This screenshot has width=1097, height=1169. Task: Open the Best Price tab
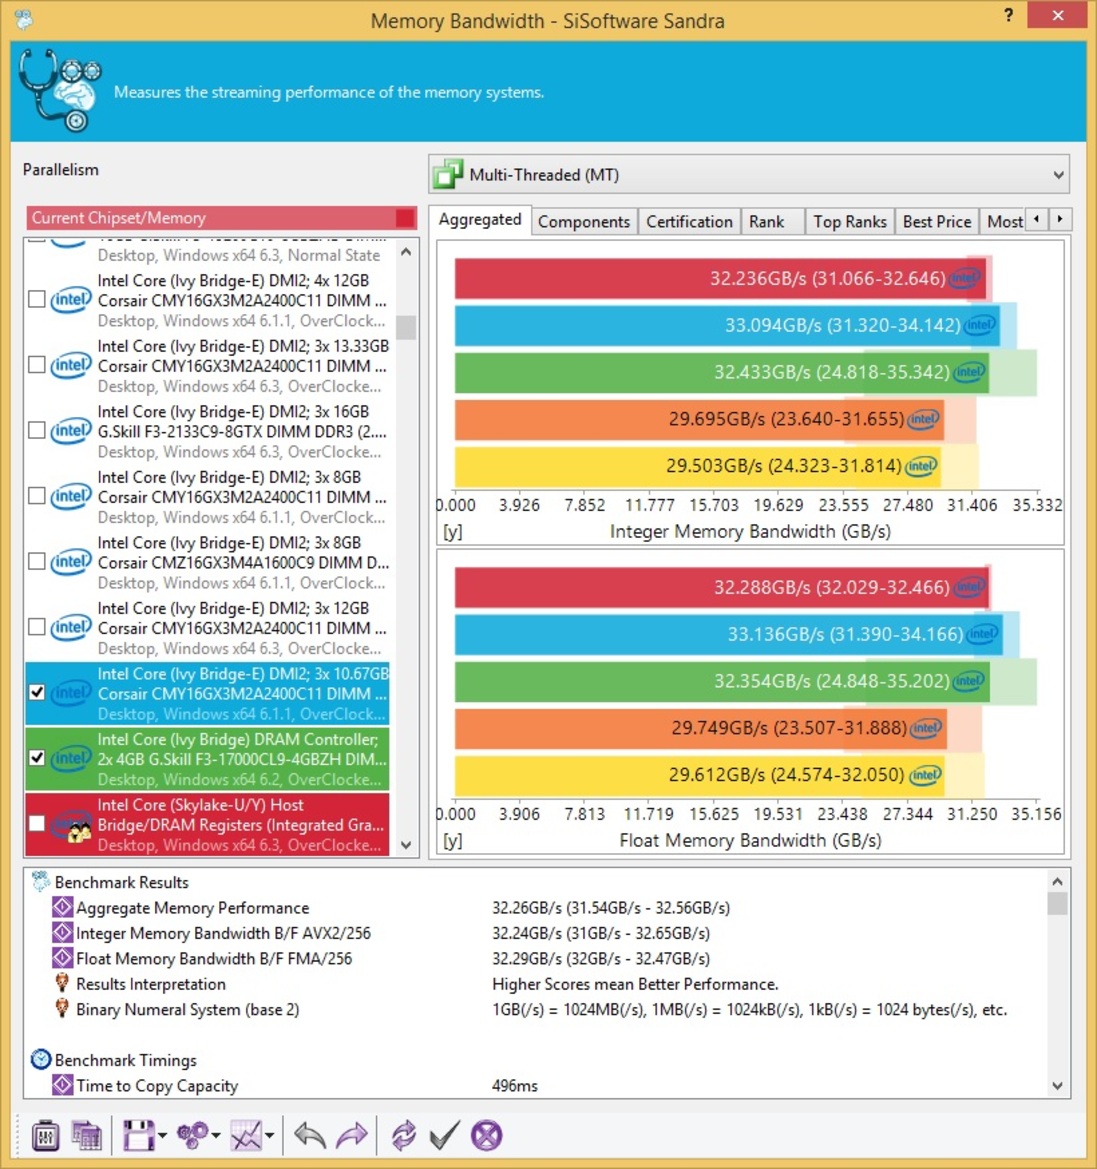click(x=937, y=221)
